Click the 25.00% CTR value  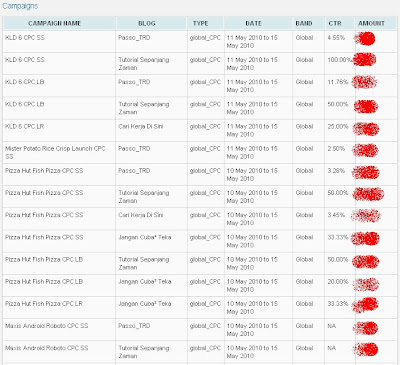[x=338, y=126]
